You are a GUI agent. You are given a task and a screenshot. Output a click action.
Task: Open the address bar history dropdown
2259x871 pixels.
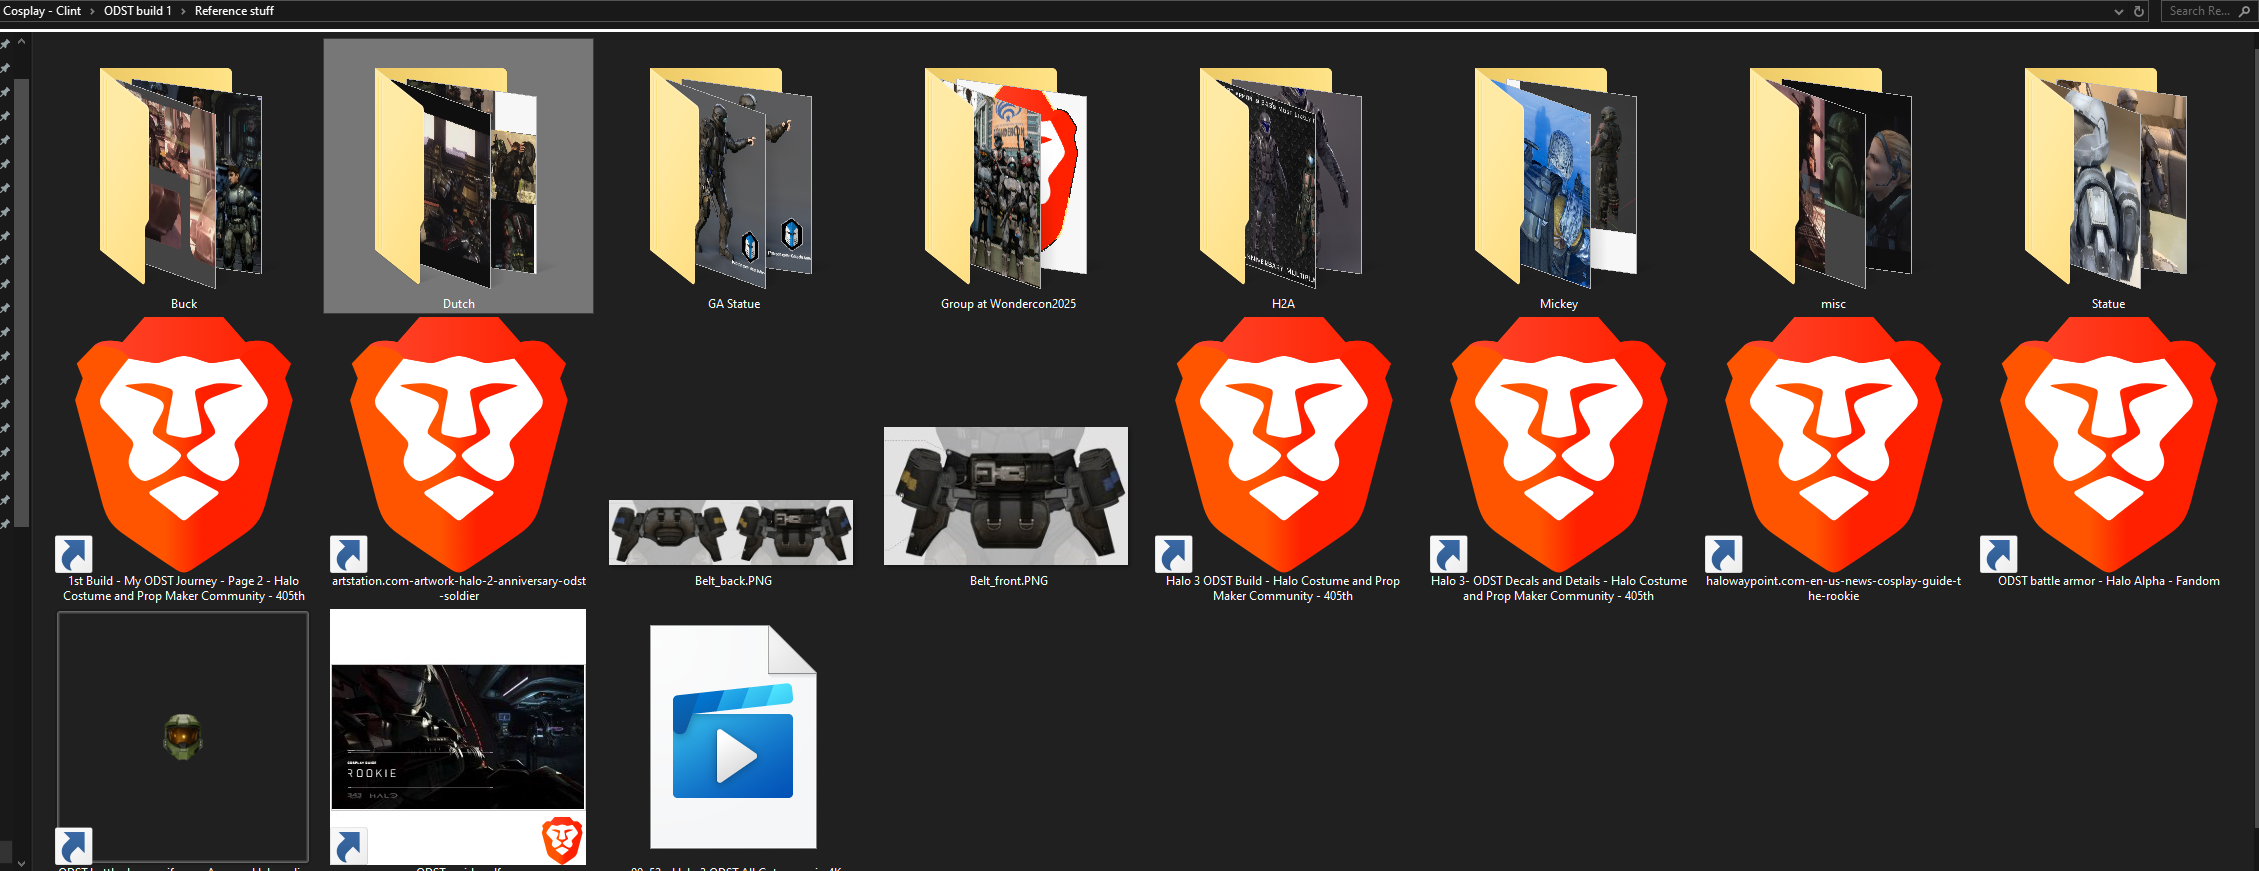point(2118,11)
